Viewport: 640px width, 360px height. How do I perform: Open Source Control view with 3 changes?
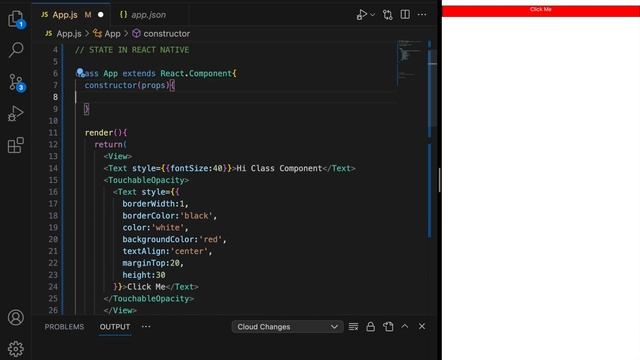click(x=16, y=82)
